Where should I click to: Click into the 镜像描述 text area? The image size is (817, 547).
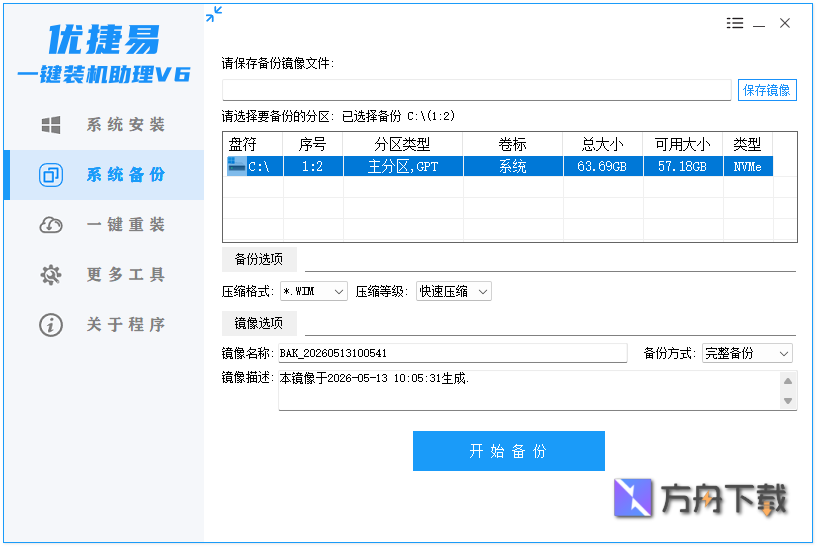(529, 390)
